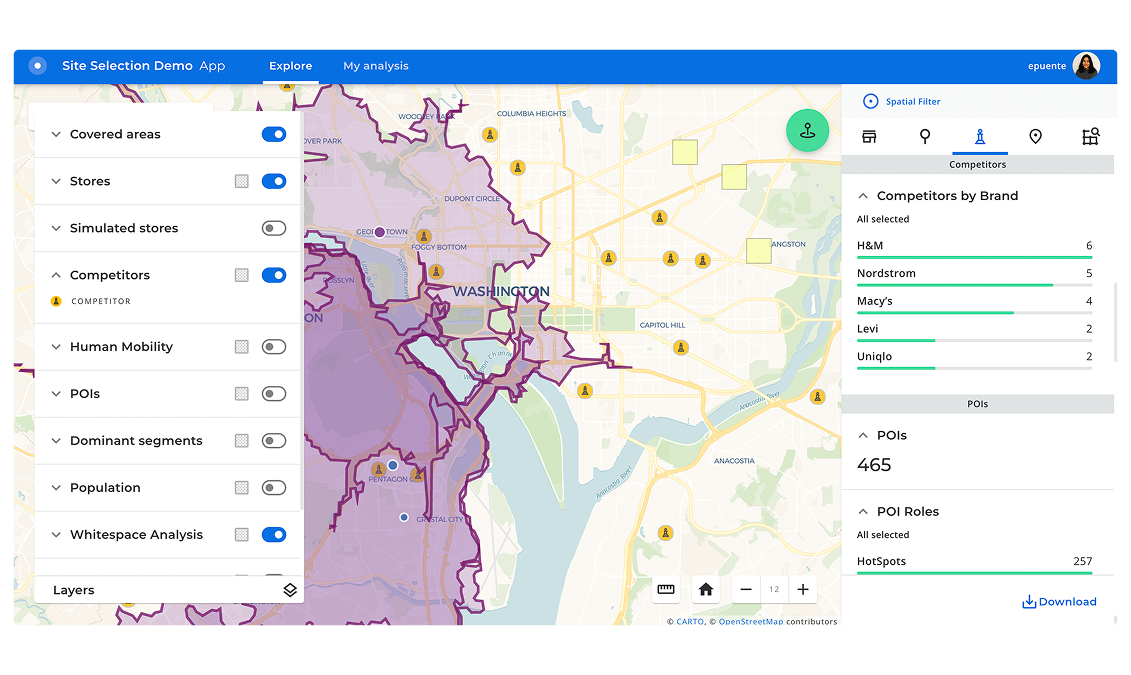The image size is (1131, 675).
Task: Activate the measure ruler tool on the map
Action: 666,589
